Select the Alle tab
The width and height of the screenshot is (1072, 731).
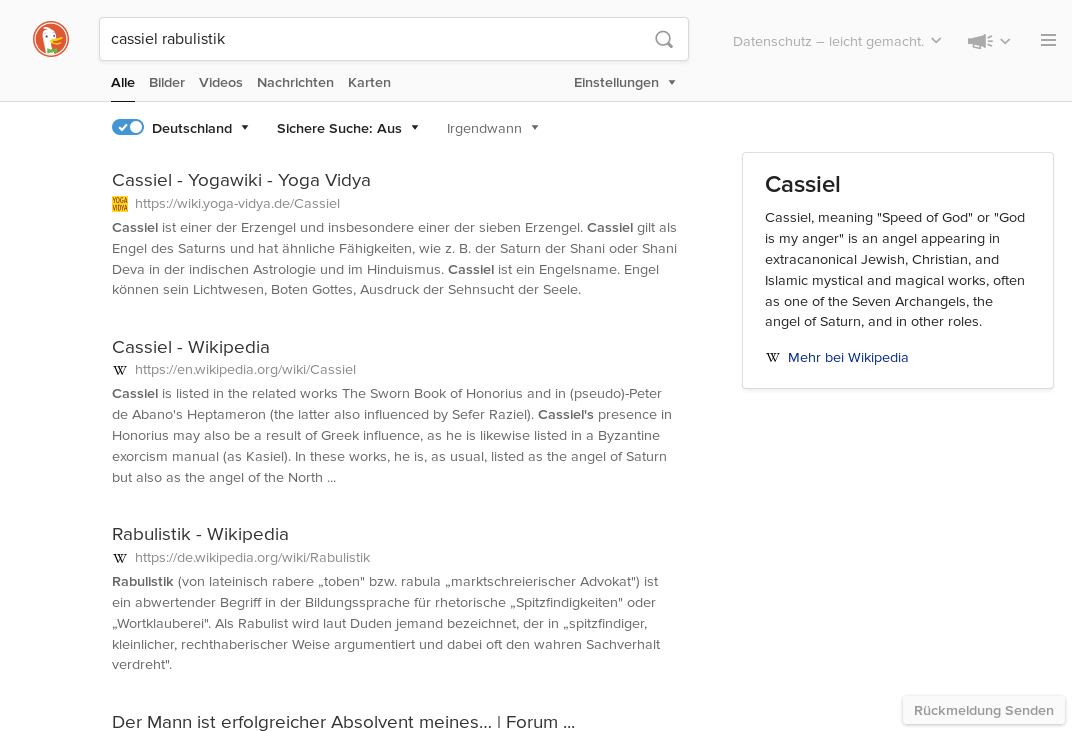tap(123, 83)
